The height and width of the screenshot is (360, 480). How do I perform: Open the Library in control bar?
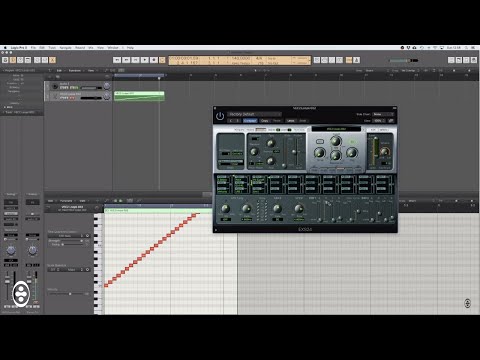coord(5,60)
